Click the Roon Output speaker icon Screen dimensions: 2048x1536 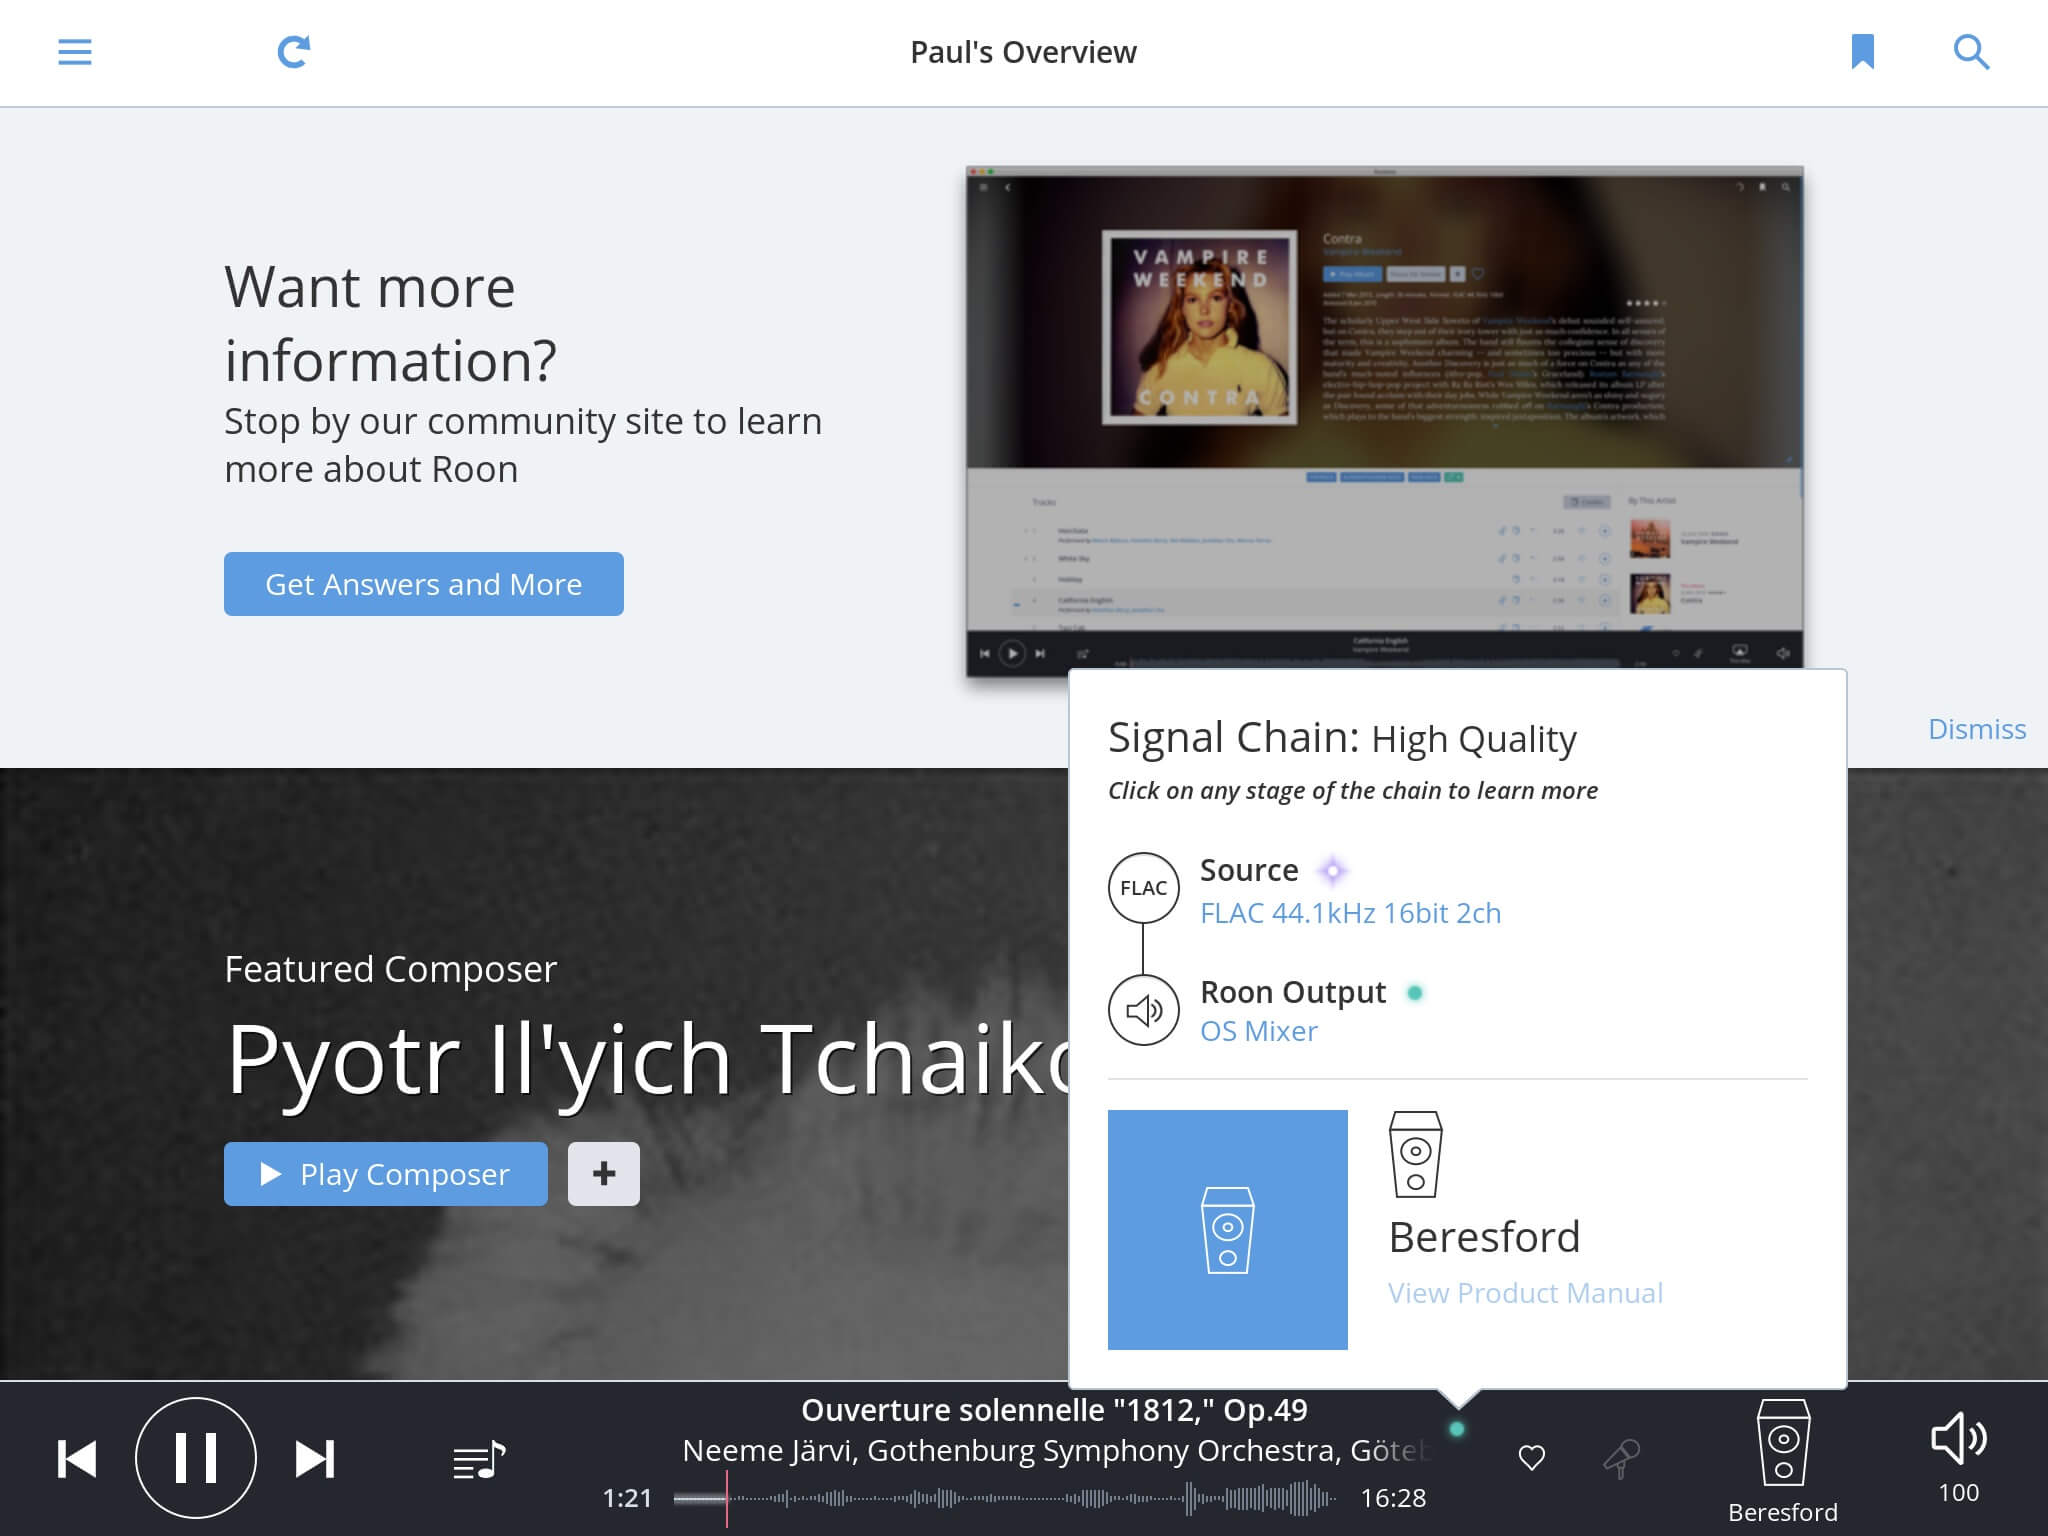[1144, 1010]
